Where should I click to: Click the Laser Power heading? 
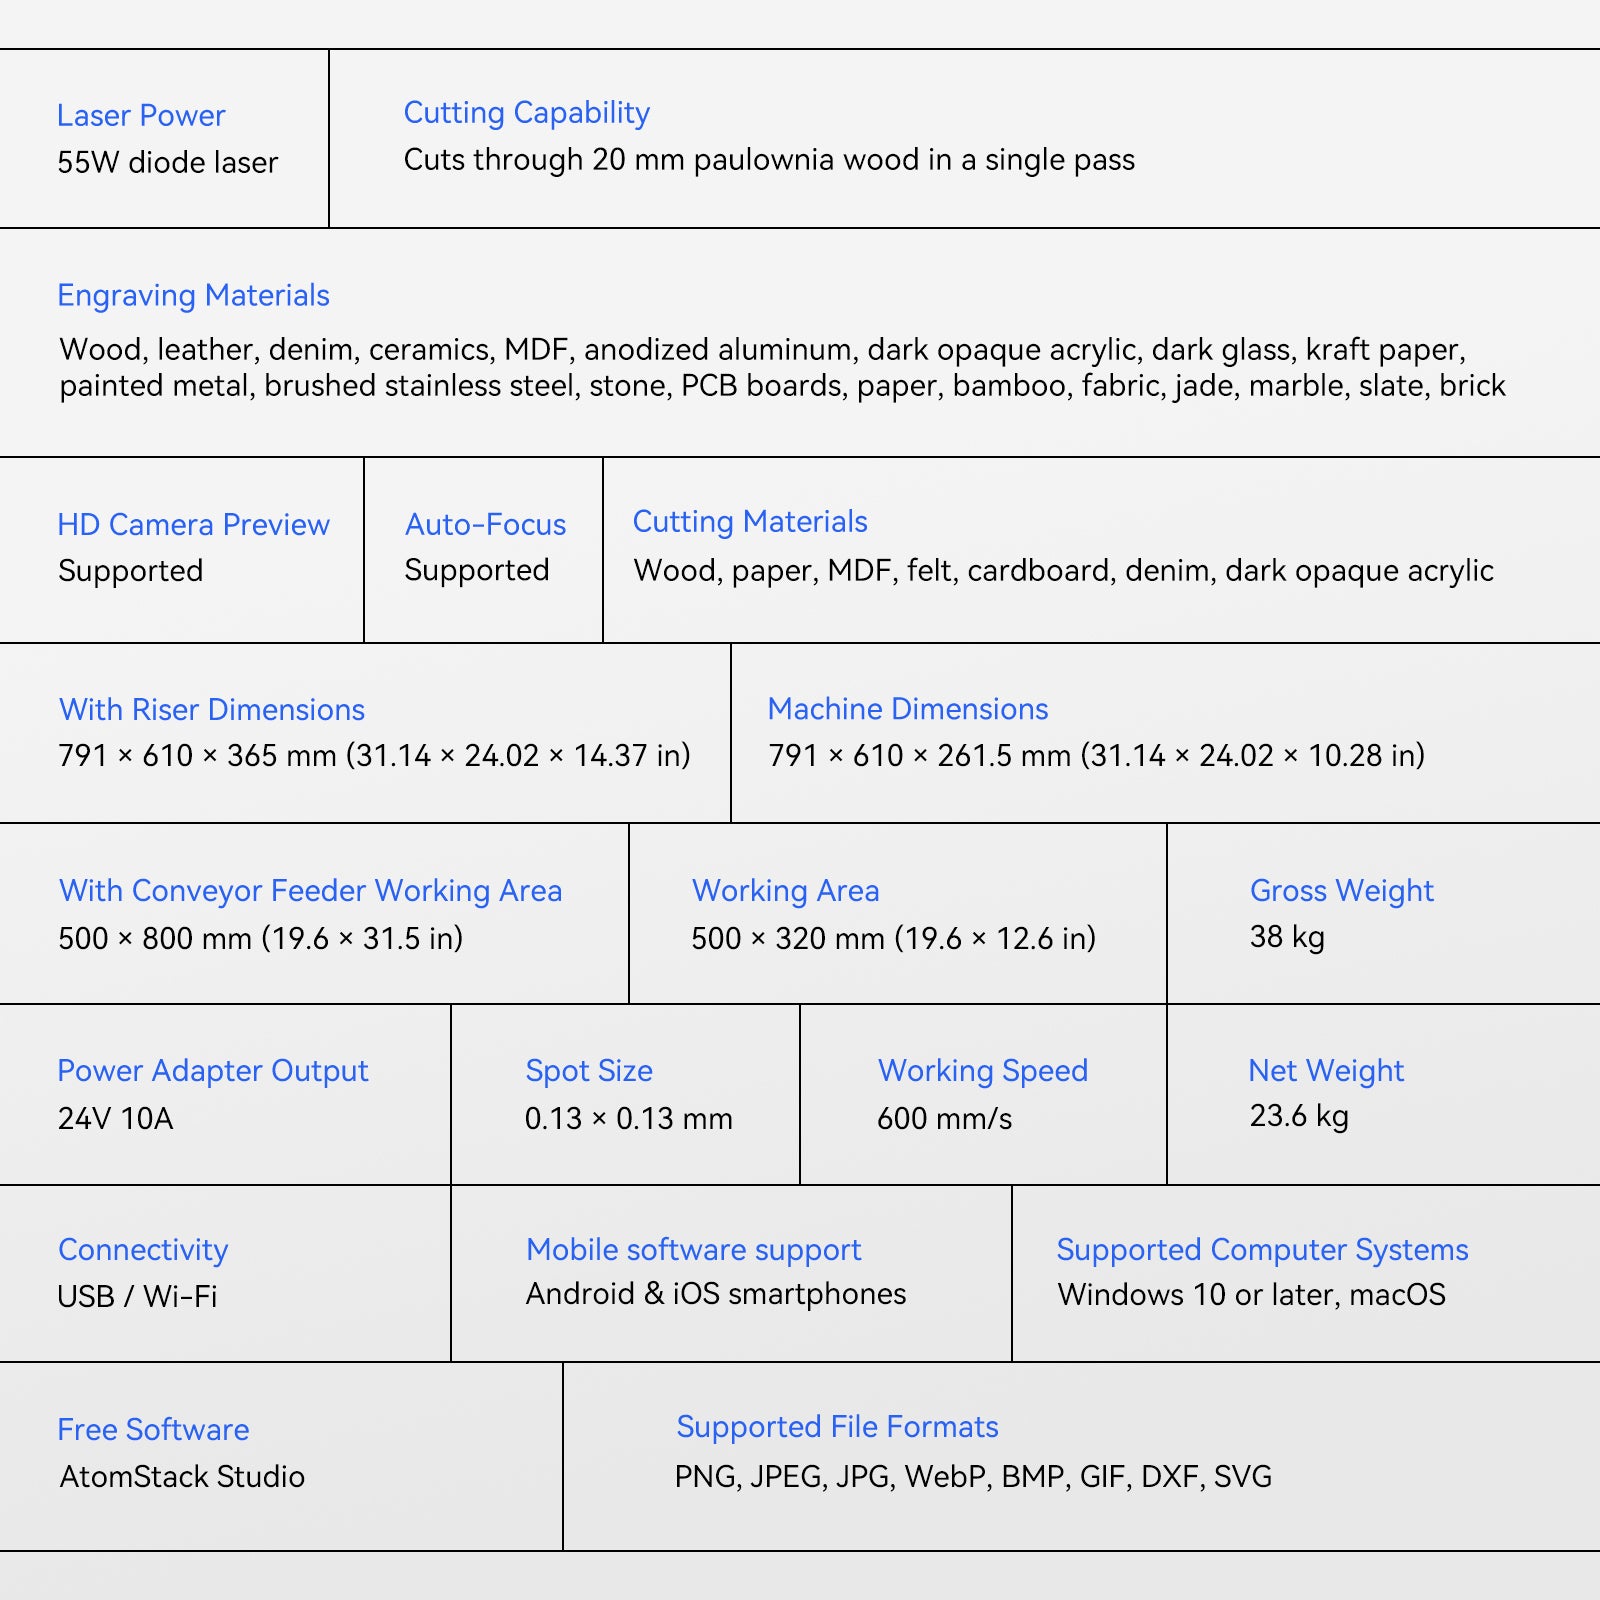click(141, 116)
